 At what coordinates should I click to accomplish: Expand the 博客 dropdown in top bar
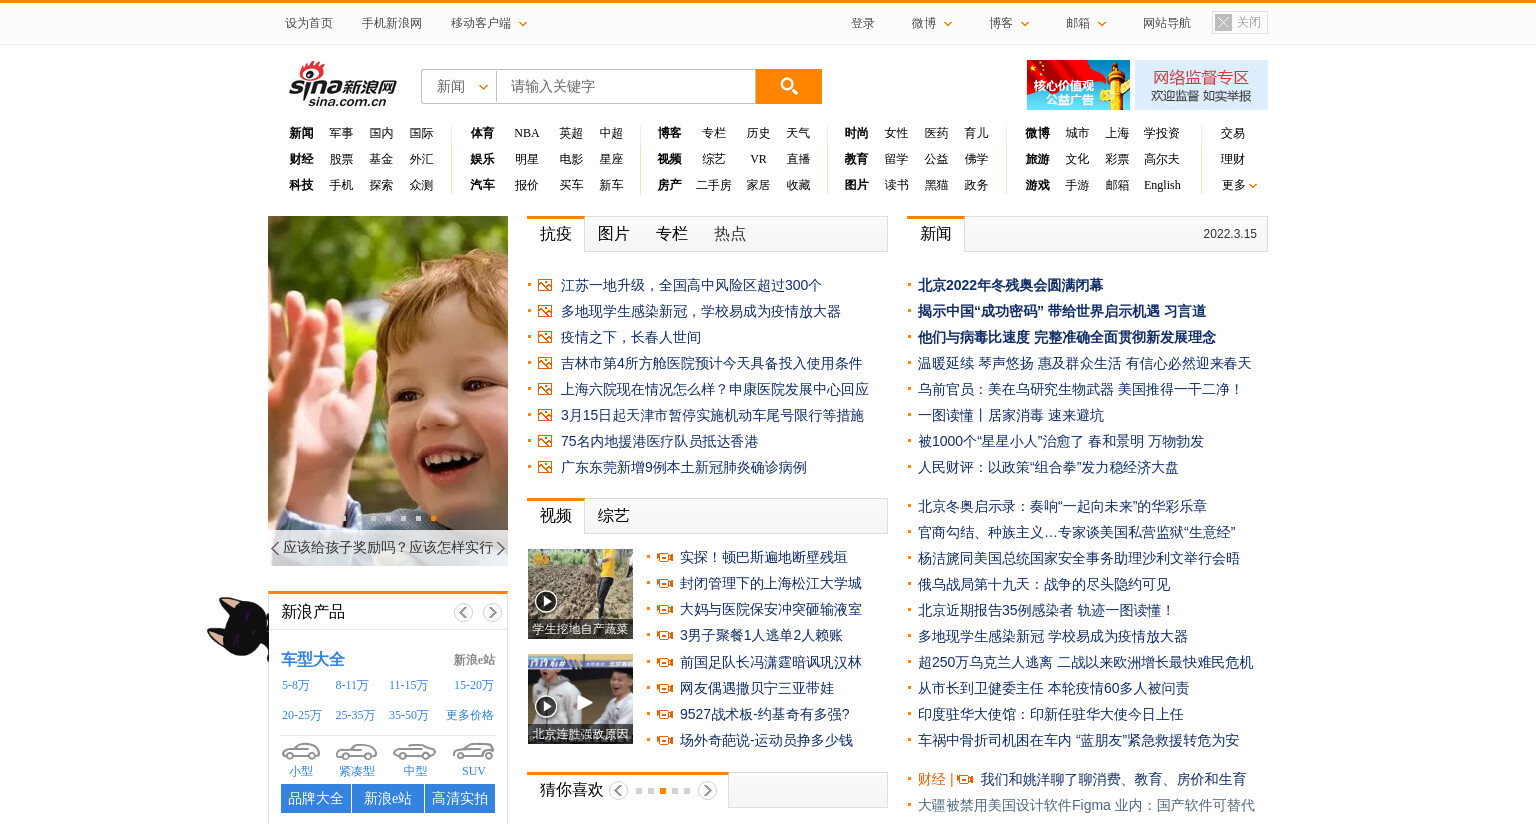coord(1009,23)
